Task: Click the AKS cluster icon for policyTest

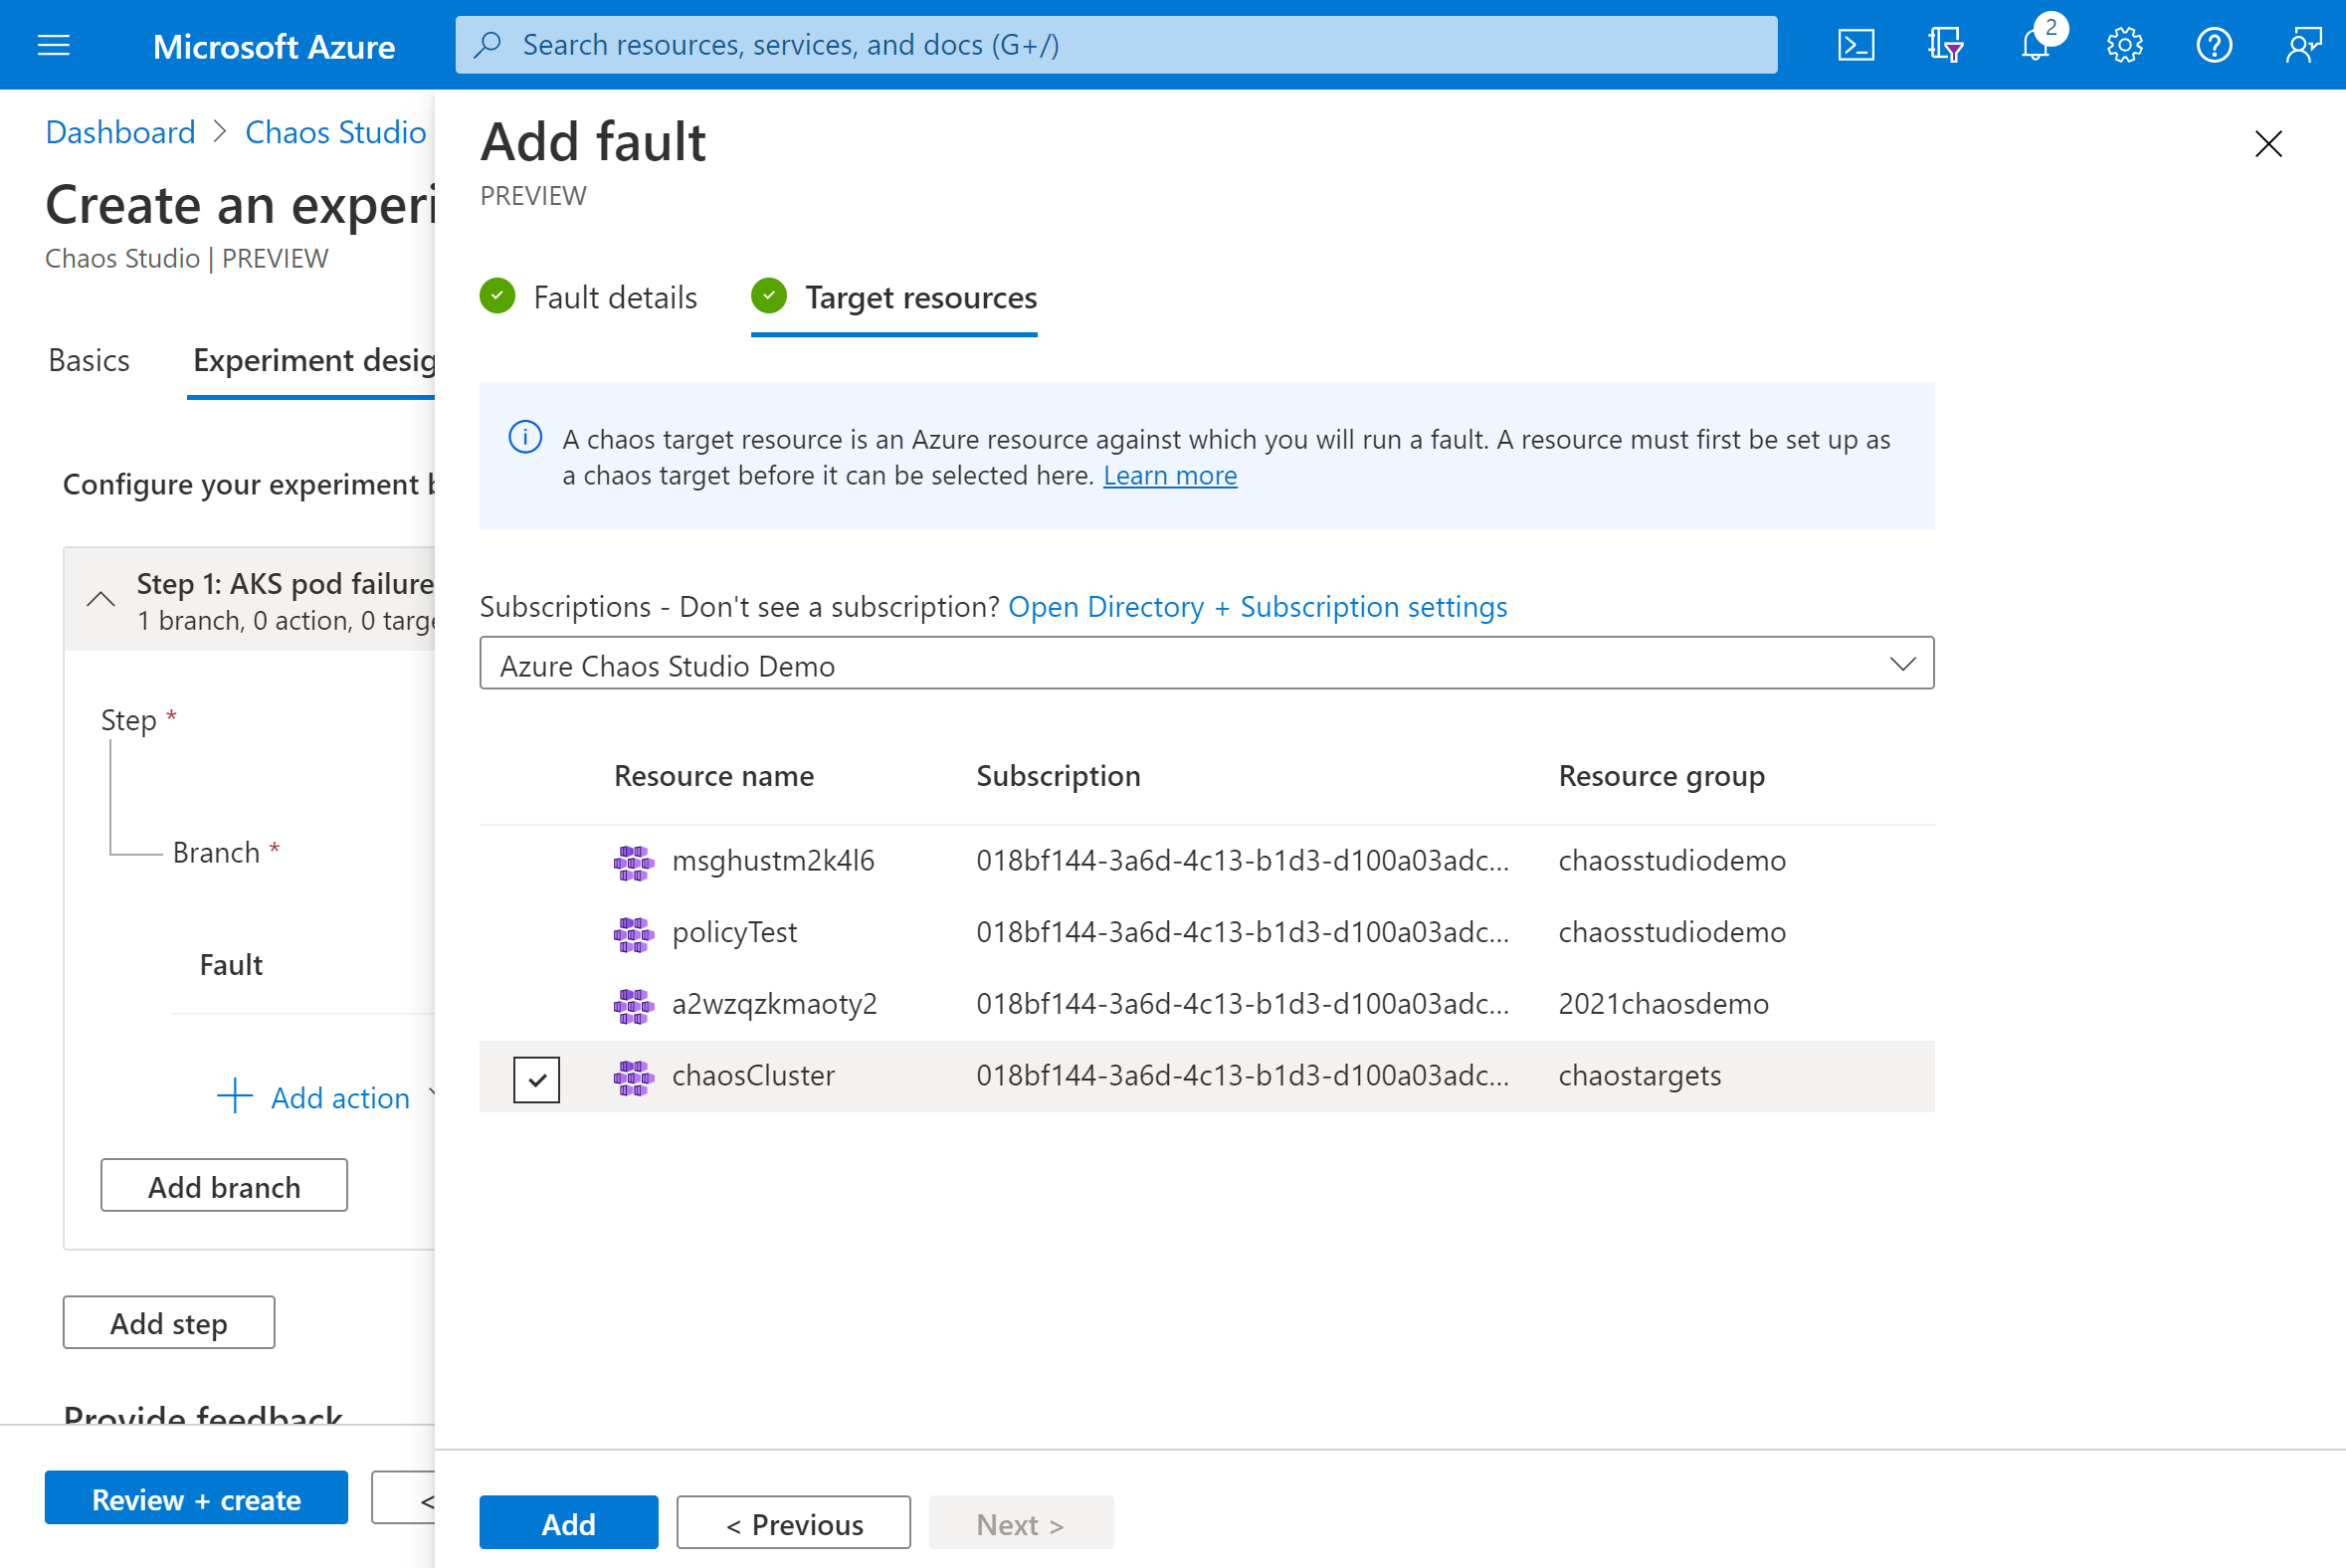Action: pyautogui.click(x=634, y=931)
